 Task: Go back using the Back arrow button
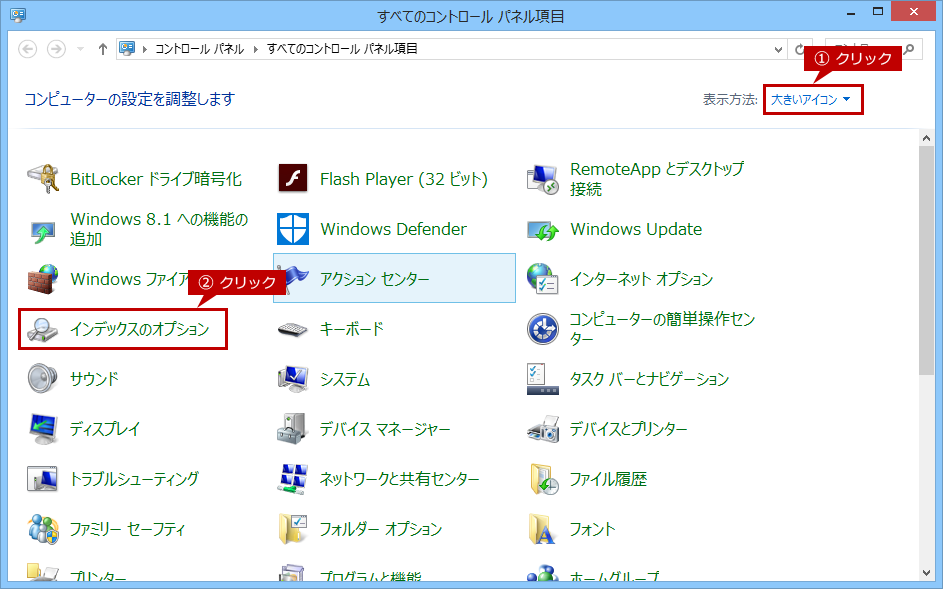coord(28,49)
